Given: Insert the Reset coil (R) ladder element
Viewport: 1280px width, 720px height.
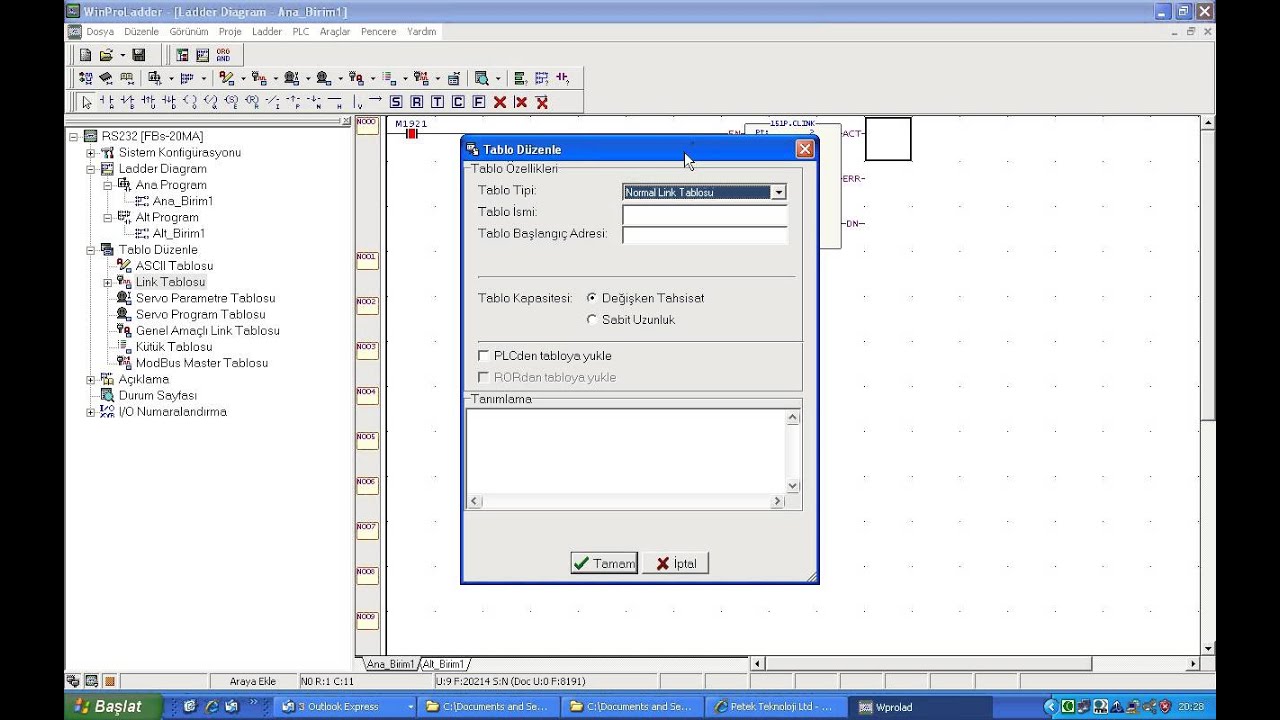Looking at the screenshot, I should (252, 102).
